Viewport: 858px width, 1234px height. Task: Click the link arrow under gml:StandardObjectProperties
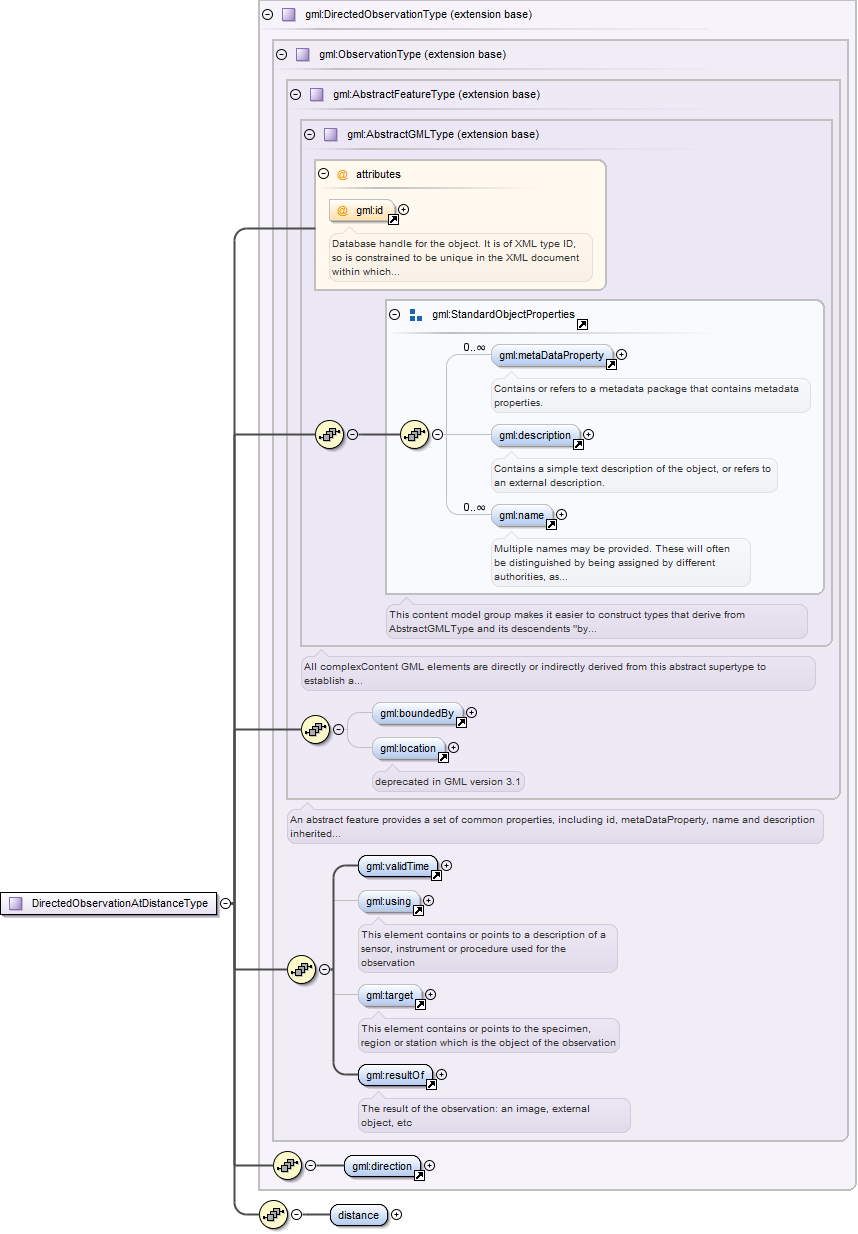(x=582, y=324)
